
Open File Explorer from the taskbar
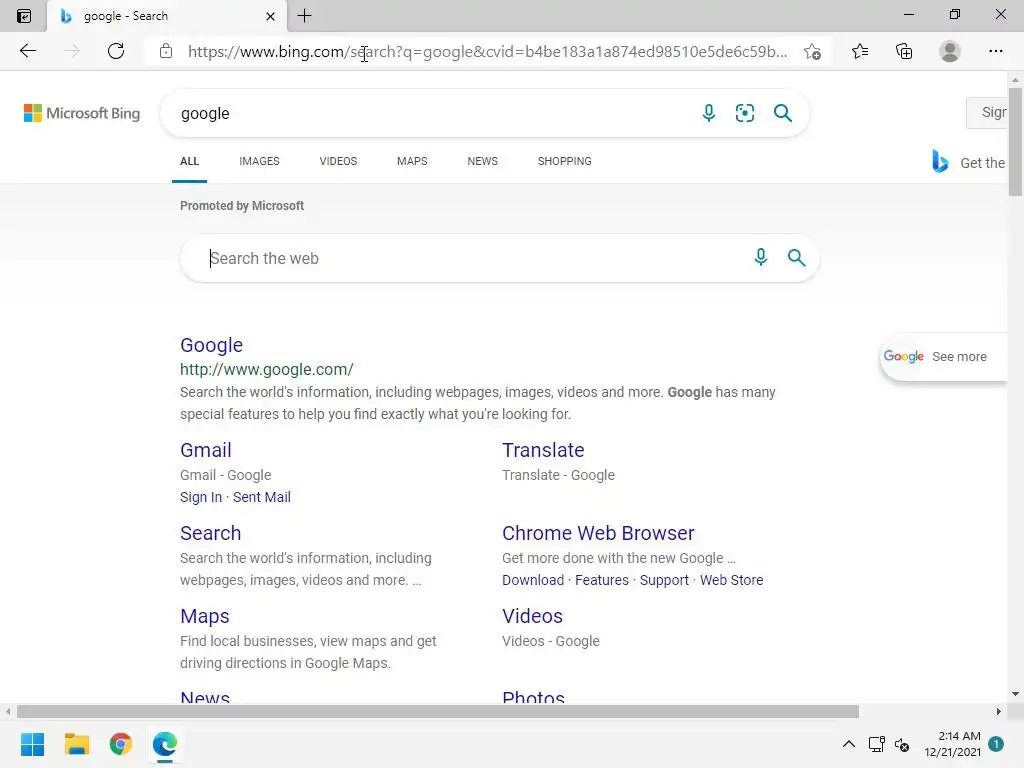[76, 744]
